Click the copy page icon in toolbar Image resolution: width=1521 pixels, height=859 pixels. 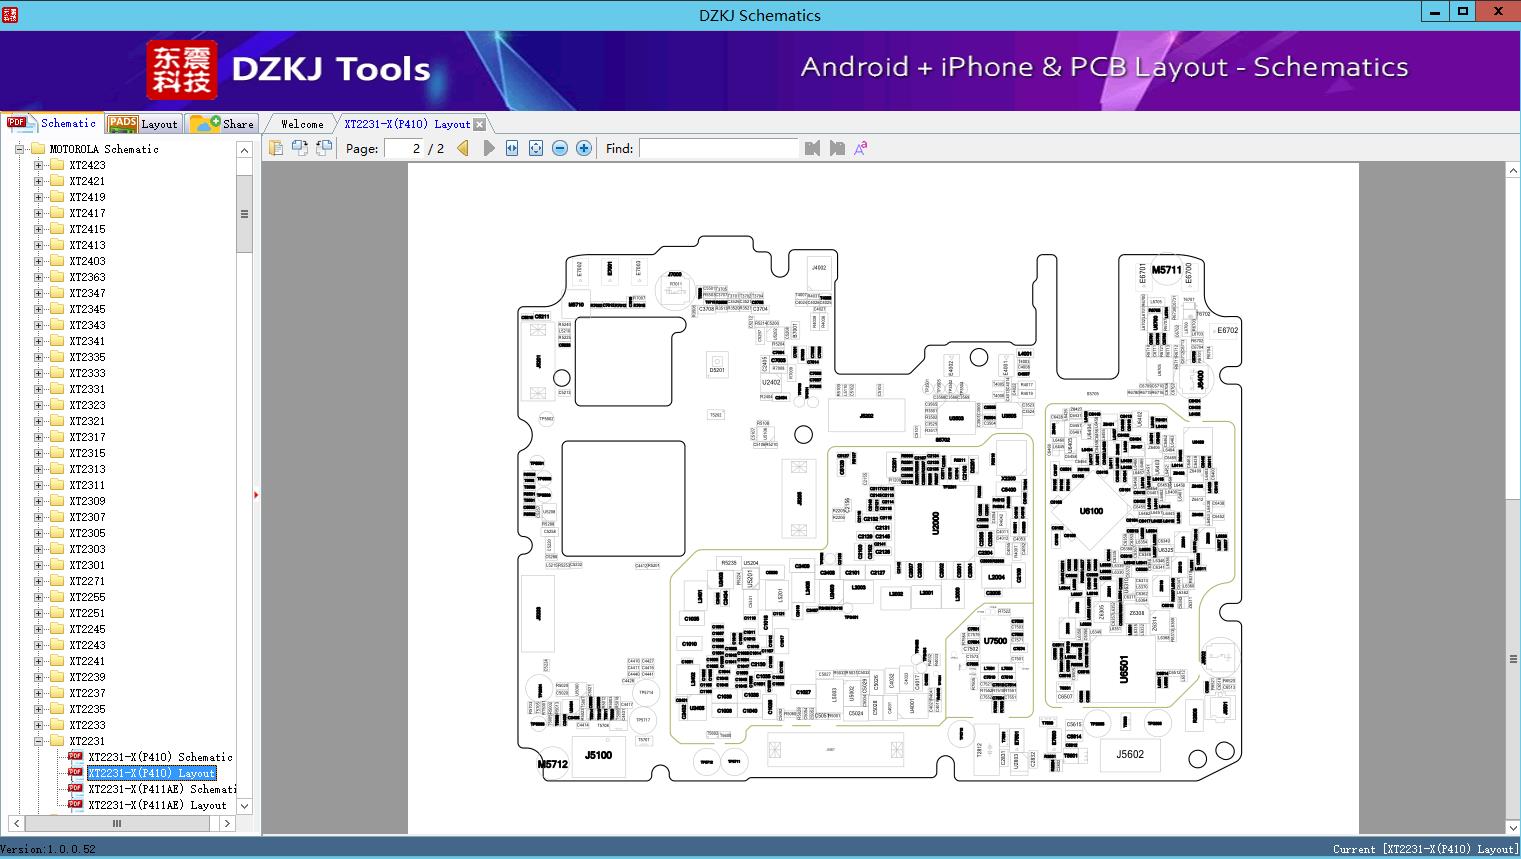pos(275,148)
